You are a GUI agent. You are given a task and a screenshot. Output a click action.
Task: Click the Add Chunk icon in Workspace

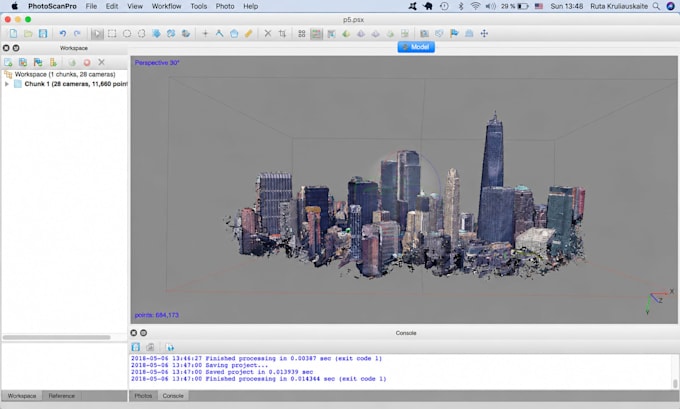coord(8,62)
